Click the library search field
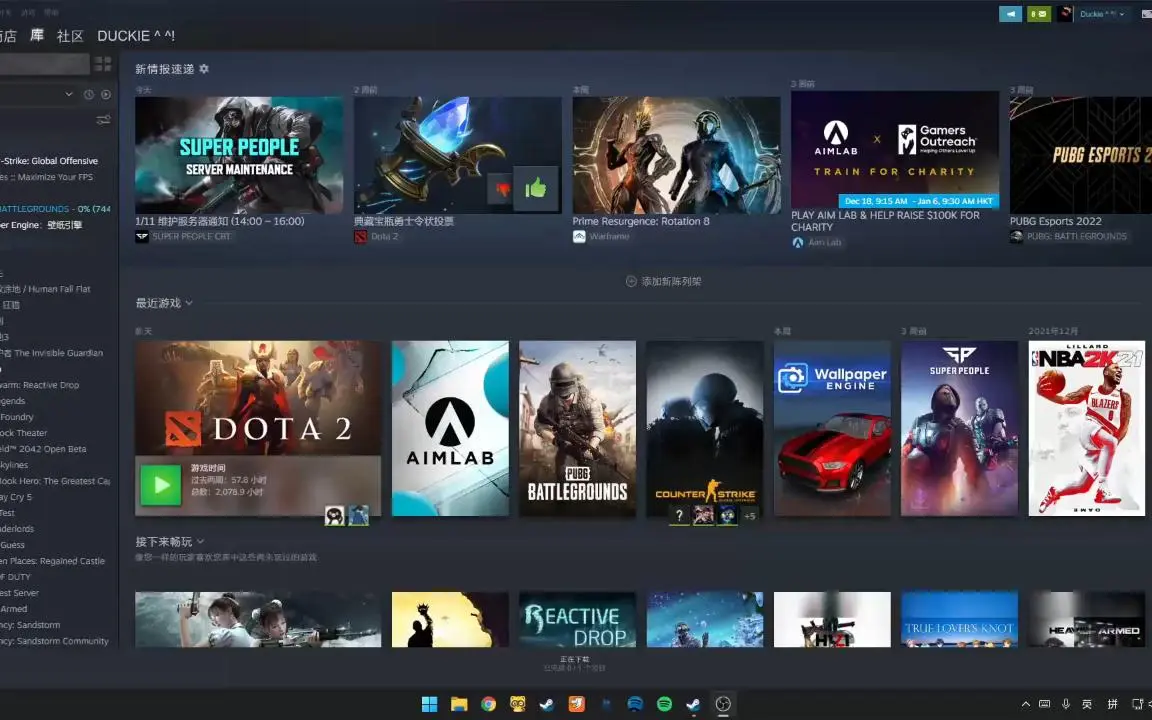 (x=44, y=64)
